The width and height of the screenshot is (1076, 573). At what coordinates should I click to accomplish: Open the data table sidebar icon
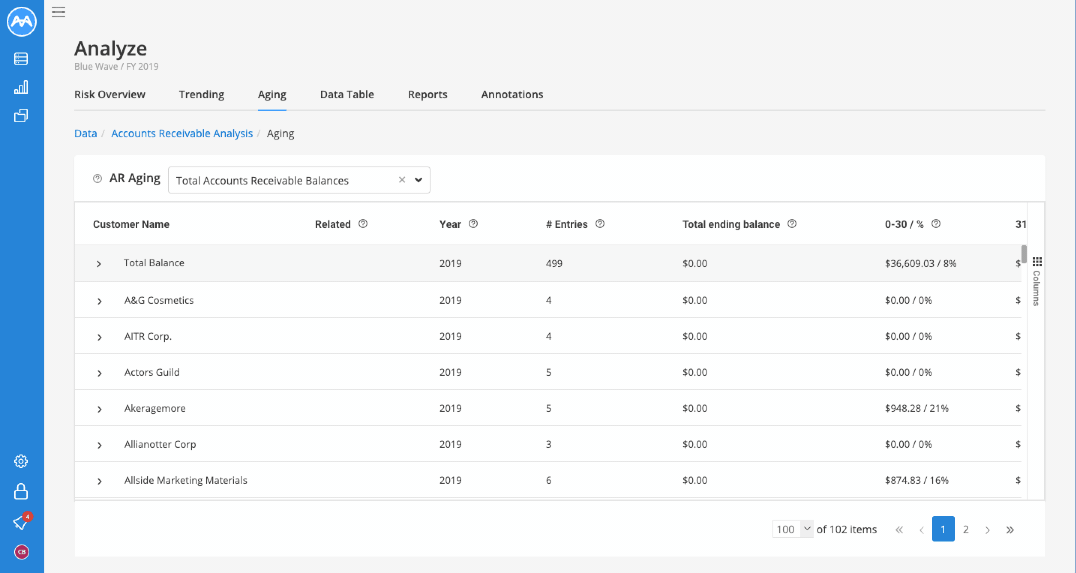tap(21, 59)
